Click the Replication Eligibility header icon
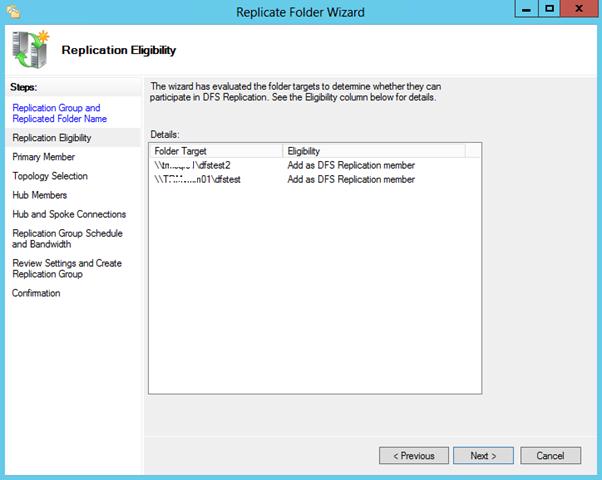This screenshot has width=602, height=480. click(x=31, y=48)
